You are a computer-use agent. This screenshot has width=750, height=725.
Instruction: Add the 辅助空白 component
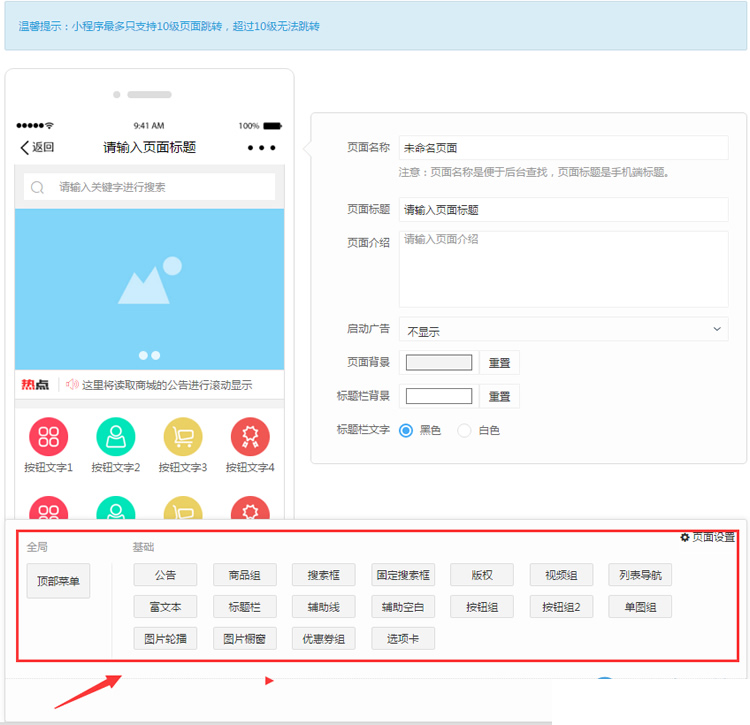(x=403, y=607)
